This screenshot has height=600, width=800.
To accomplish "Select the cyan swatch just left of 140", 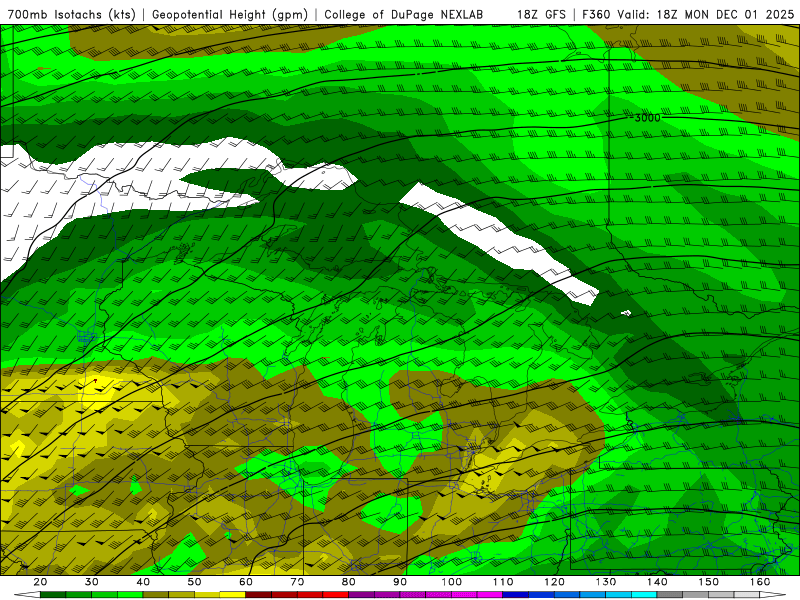I will (644, 595).
